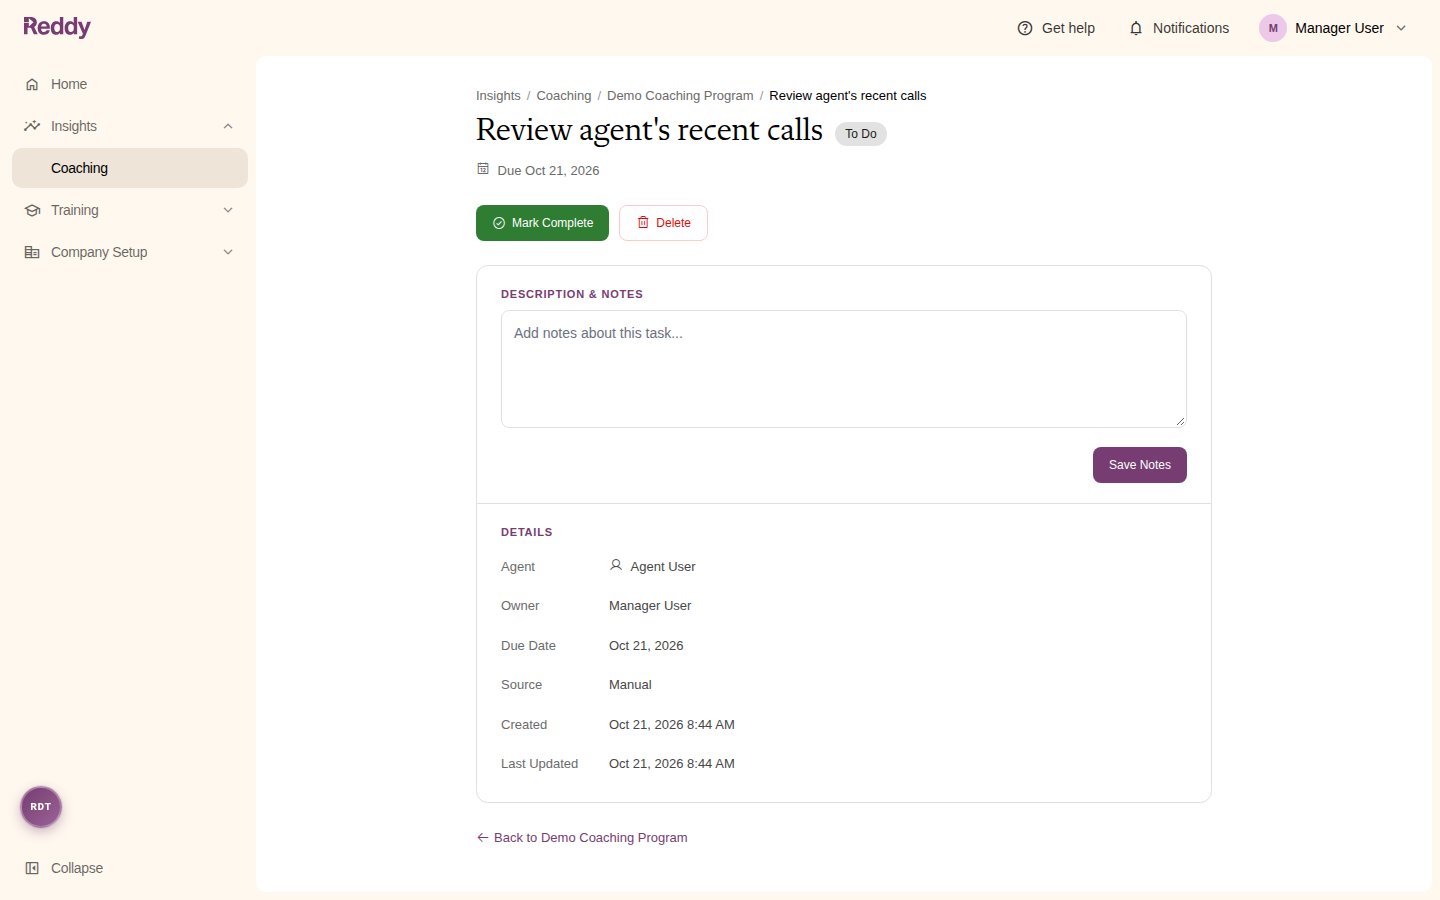Expand the Company Setup section chevron
Image resolution: width=1440 pixels, height=900 pixels.
(x=228, y=252)
